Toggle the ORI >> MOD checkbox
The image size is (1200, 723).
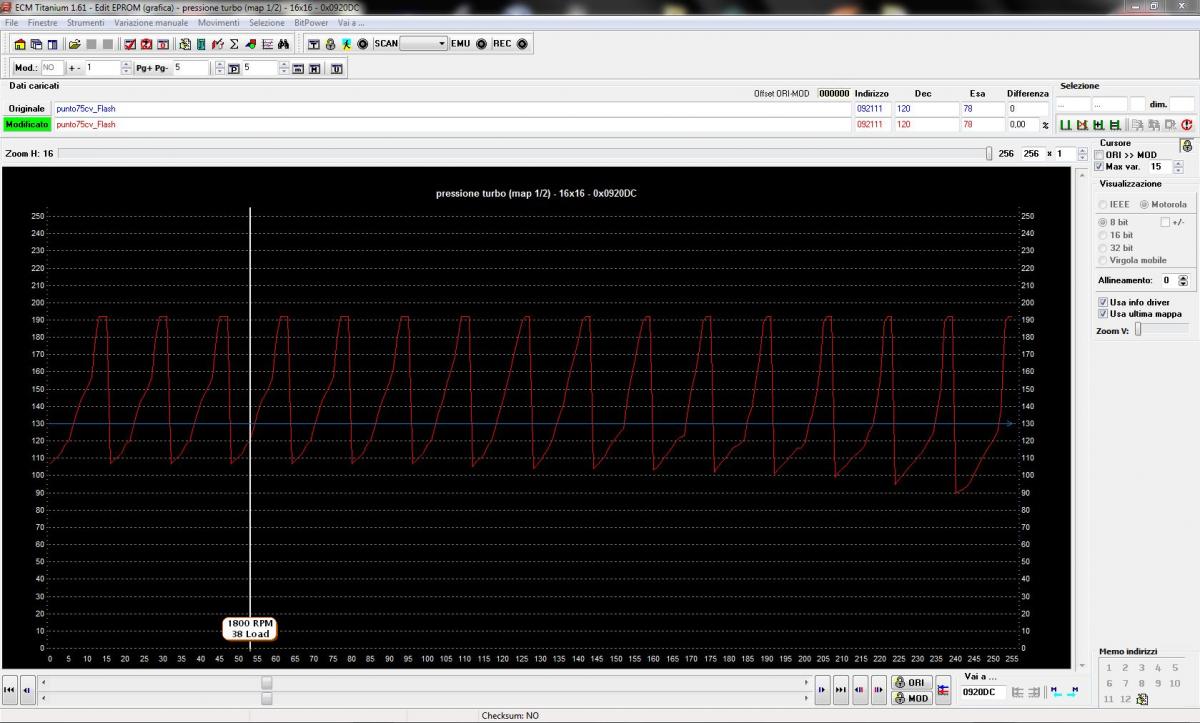pos(1099,155)
